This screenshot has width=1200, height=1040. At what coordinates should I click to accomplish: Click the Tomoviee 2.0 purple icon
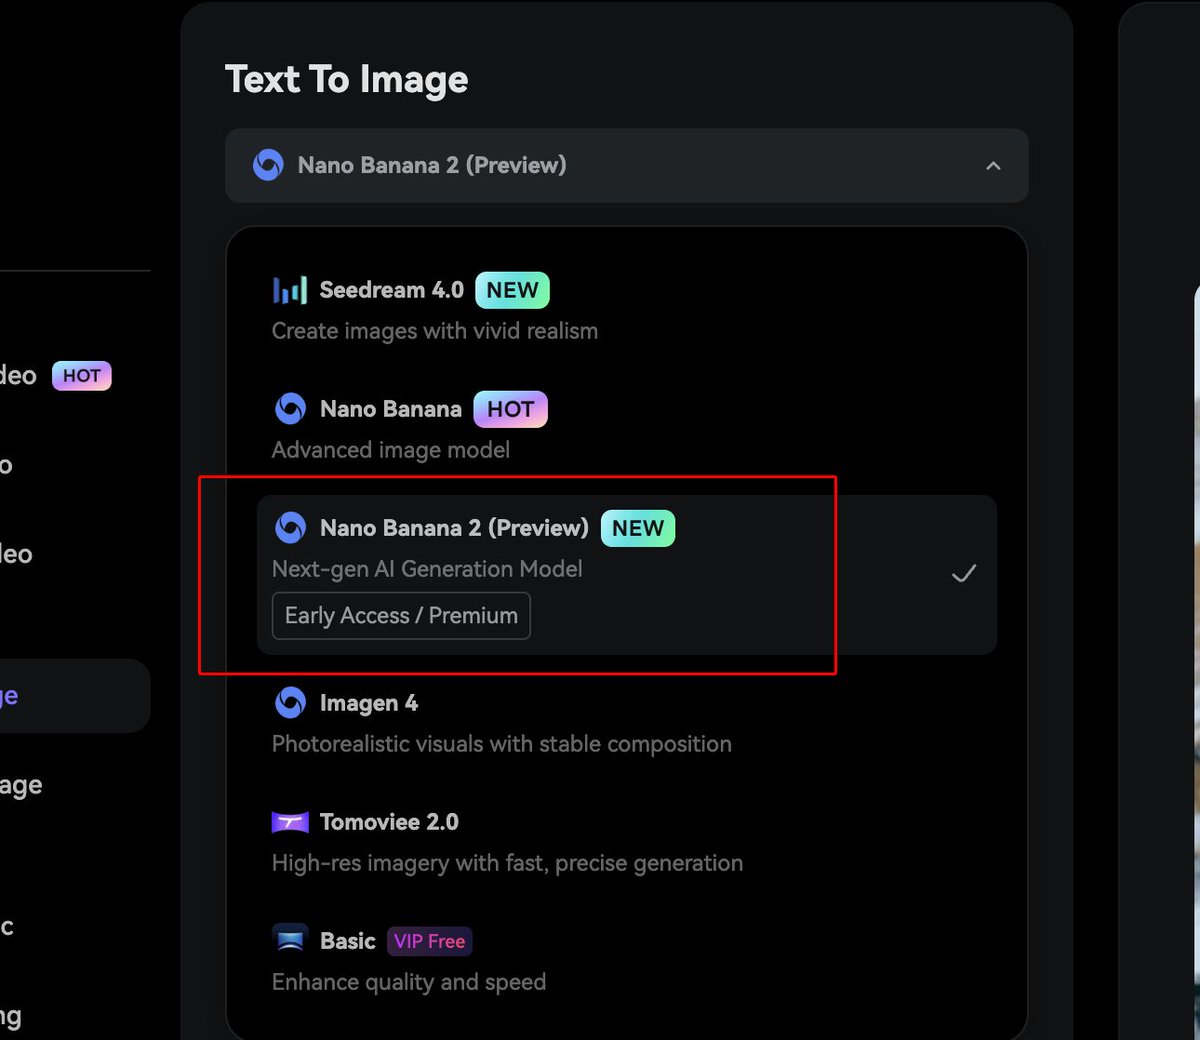[290, 822]
